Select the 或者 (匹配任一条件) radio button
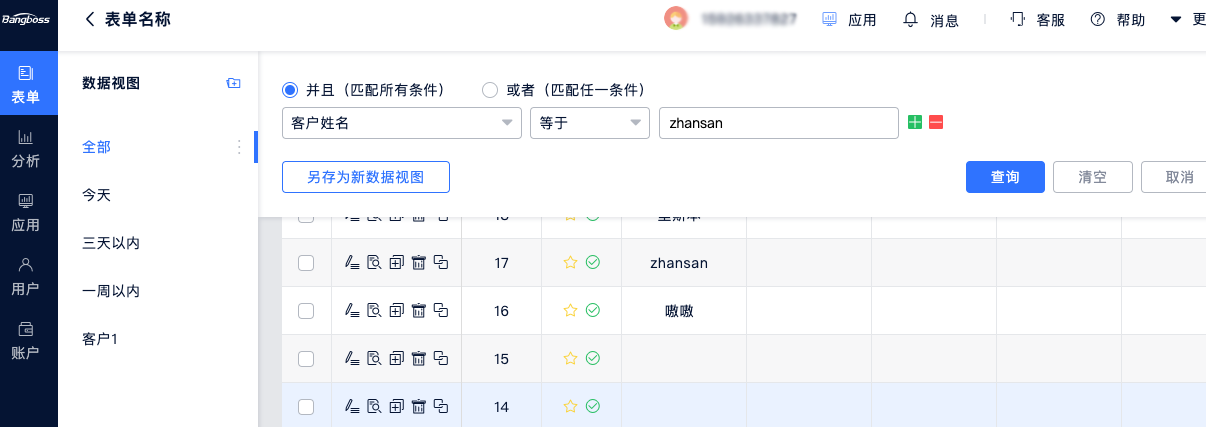1206x427 pixels. [490, 90]
